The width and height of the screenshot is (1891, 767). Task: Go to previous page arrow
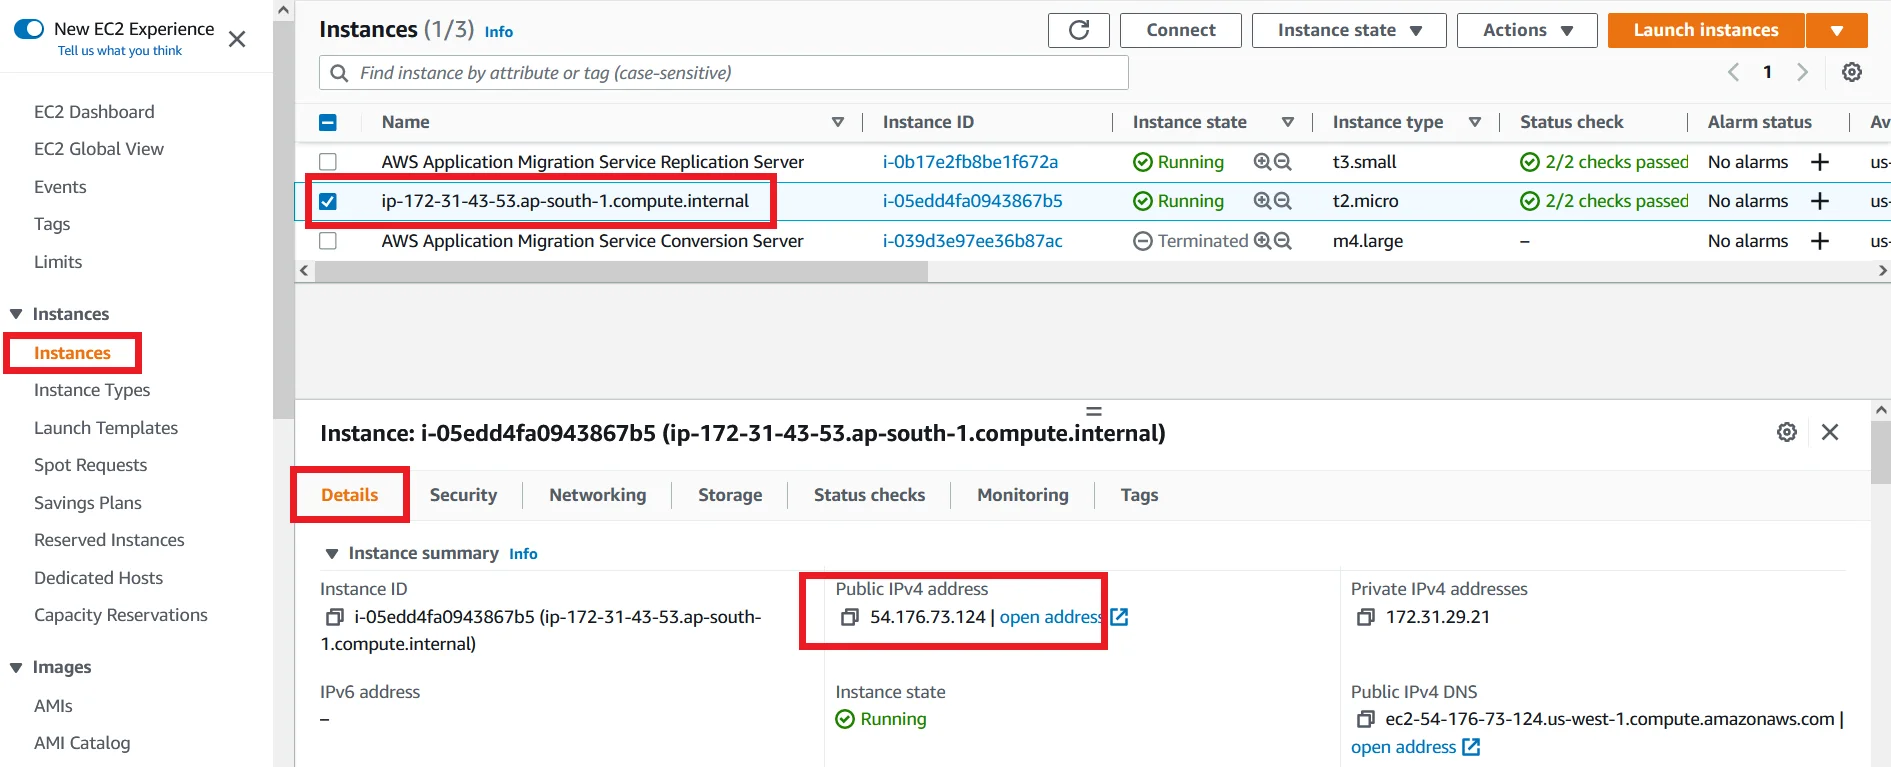point(1733,72)
